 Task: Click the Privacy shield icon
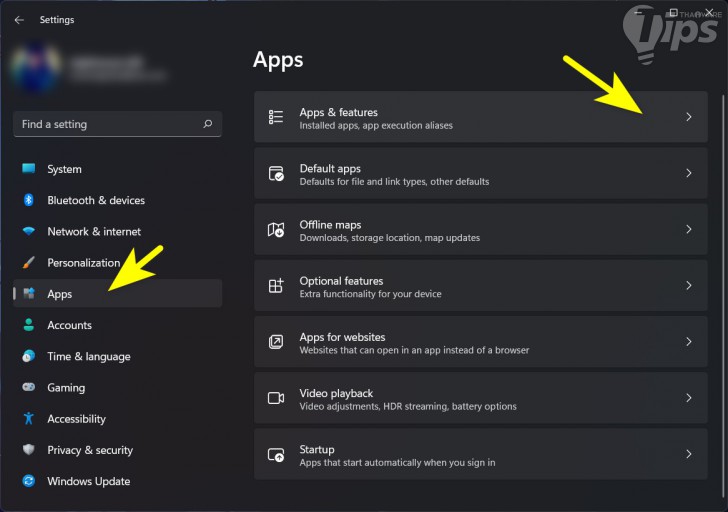click(29, 449)
